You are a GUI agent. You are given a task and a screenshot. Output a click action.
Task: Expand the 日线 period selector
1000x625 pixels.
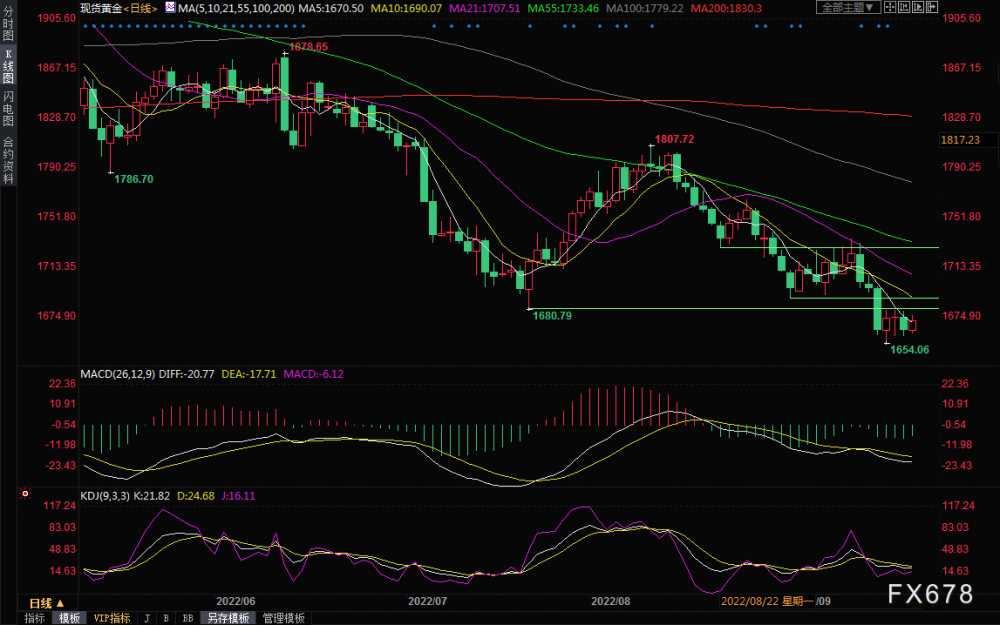[47, 603]
